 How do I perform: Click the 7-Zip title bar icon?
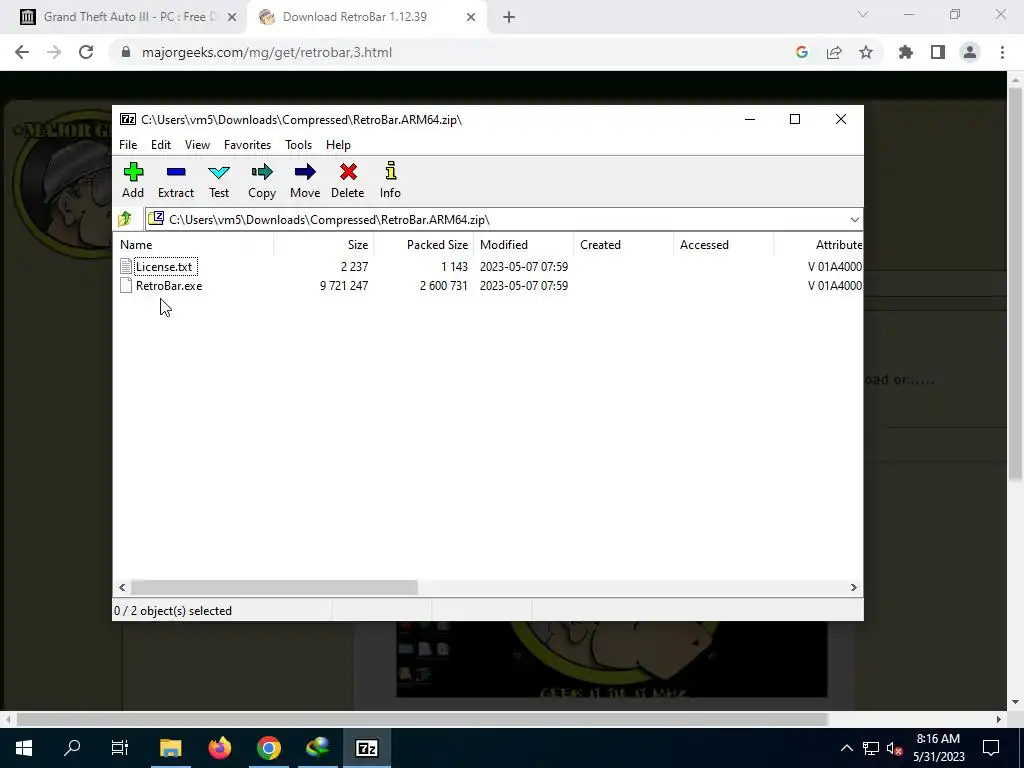[x=128, y=119]
